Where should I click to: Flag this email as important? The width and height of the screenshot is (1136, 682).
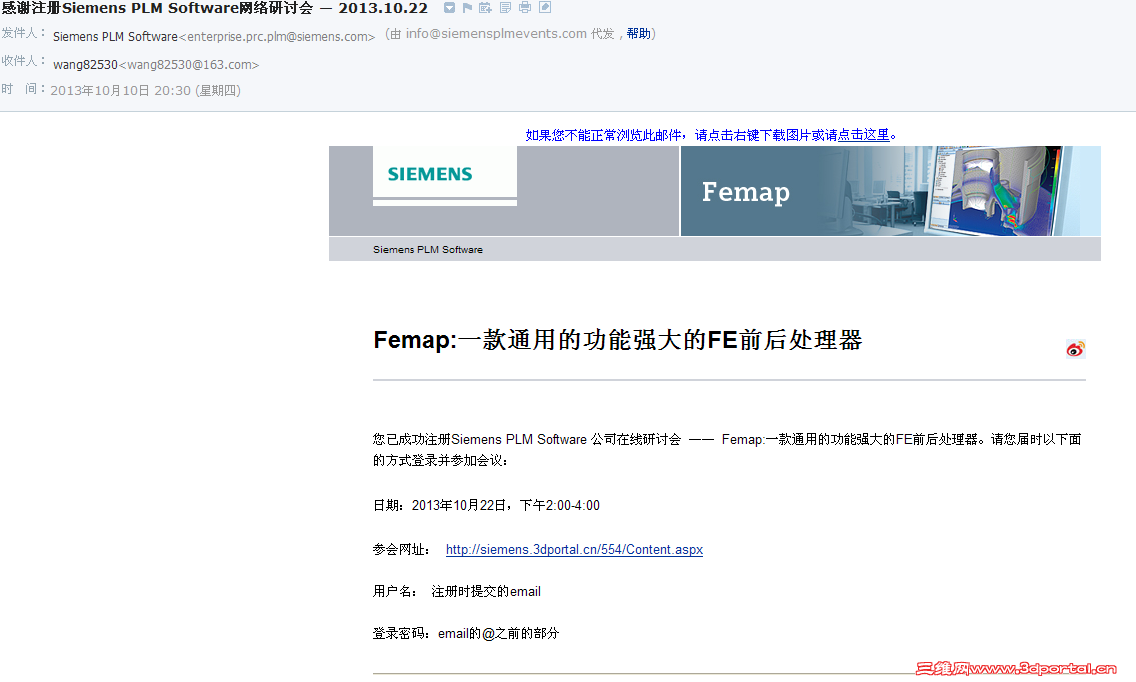[466, 7]
